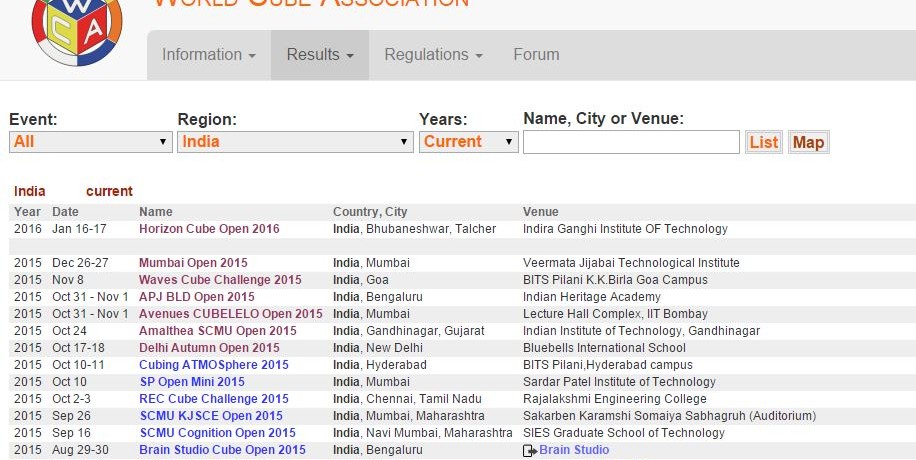Go to the Forum page
The width and height of the screenshot is (916, 460).
[x=536, y=55]
